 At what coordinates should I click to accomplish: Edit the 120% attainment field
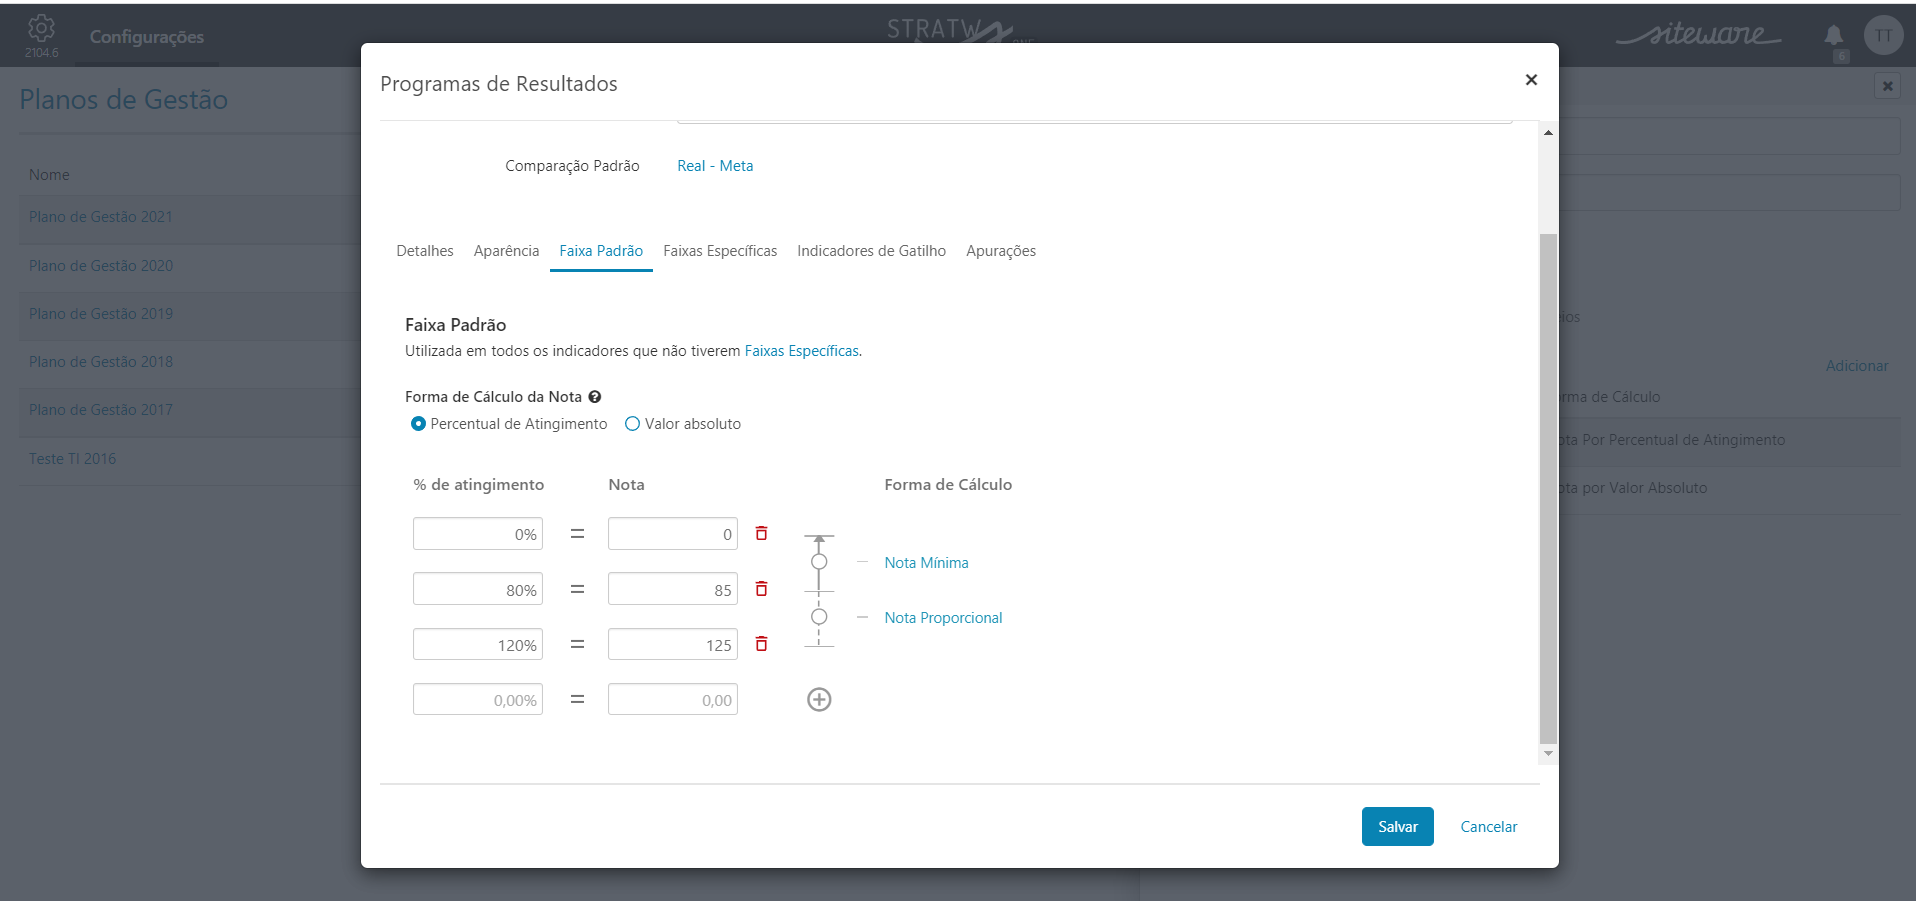478,645
